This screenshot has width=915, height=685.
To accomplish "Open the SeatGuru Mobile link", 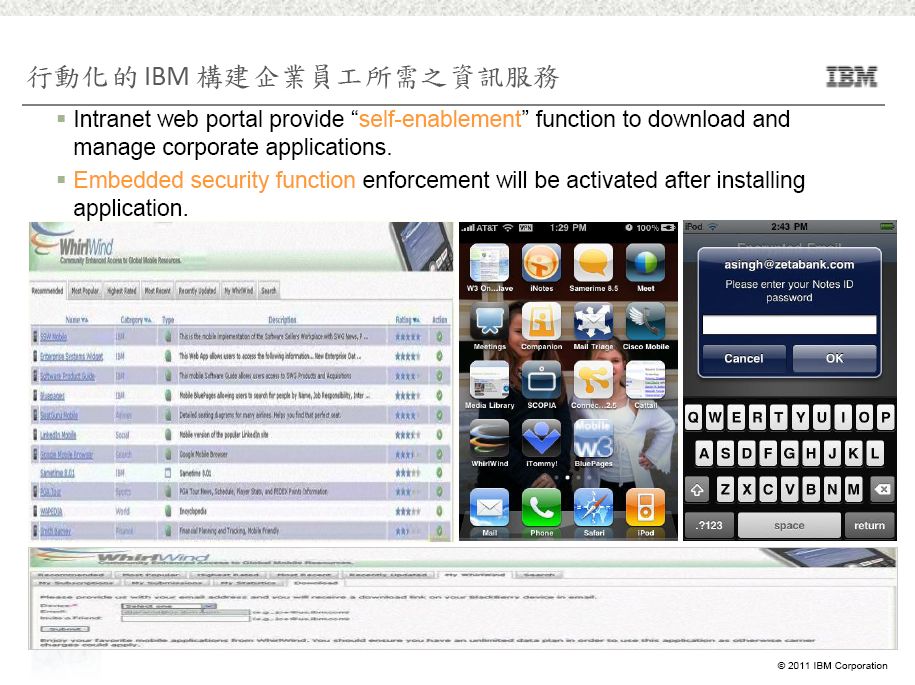I will [58, 415].
